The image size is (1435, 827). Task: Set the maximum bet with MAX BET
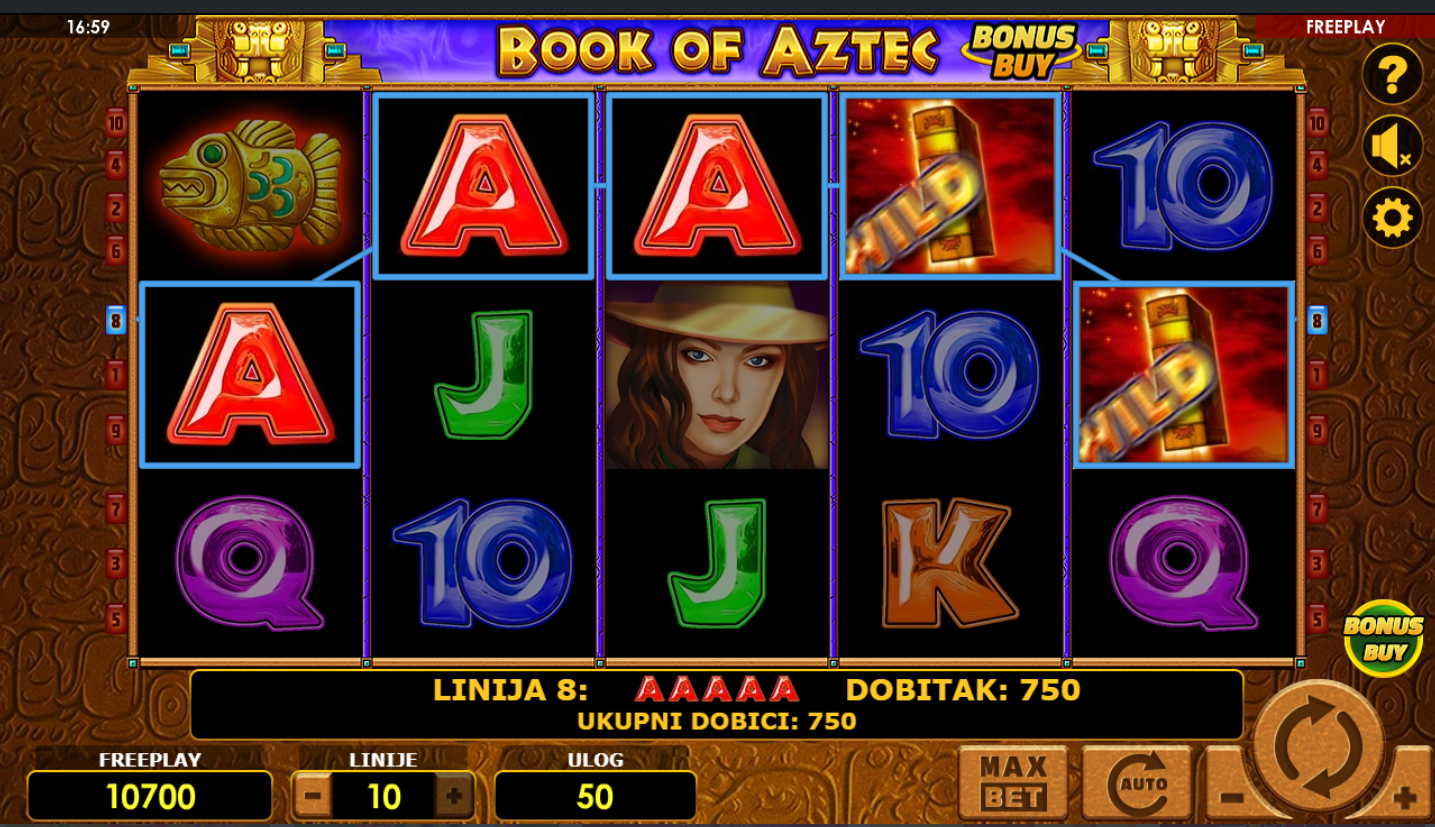point(1013,783)
